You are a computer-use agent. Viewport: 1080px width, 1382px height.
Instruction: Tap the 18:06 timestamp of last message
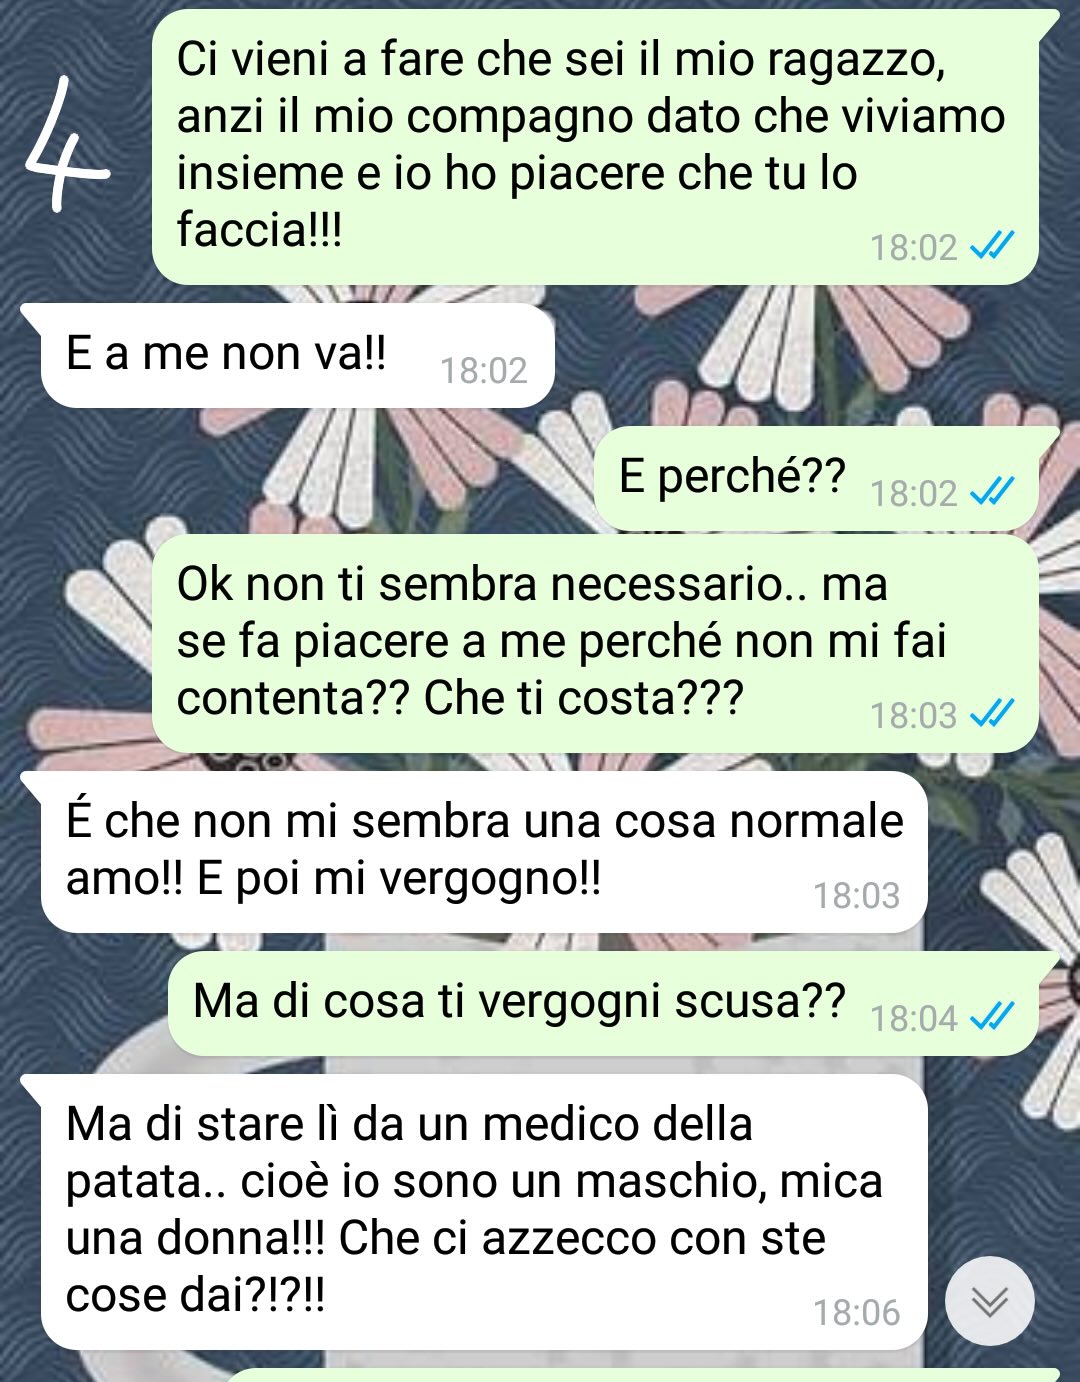click(x=856, y=1312)
